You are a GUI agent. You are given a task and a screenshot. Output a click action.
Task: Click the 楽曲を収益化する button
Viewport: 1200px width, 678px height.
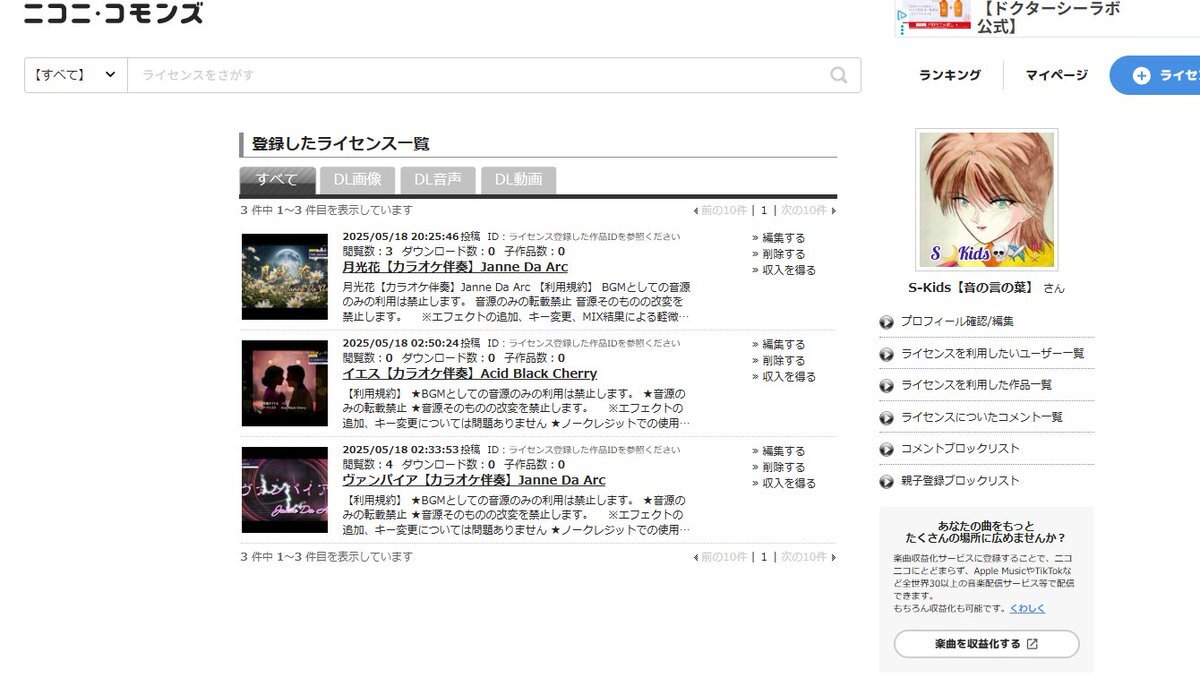(x=986, y=644)
